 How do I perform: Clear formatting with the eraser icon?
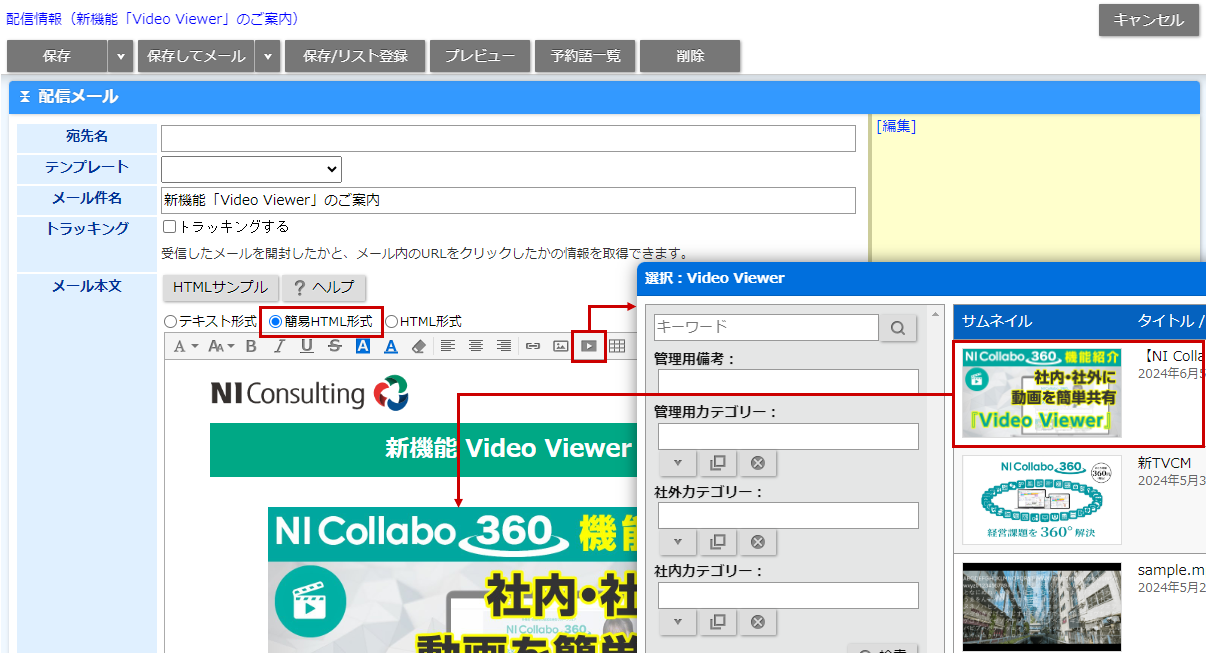click(x=419, y=346)
